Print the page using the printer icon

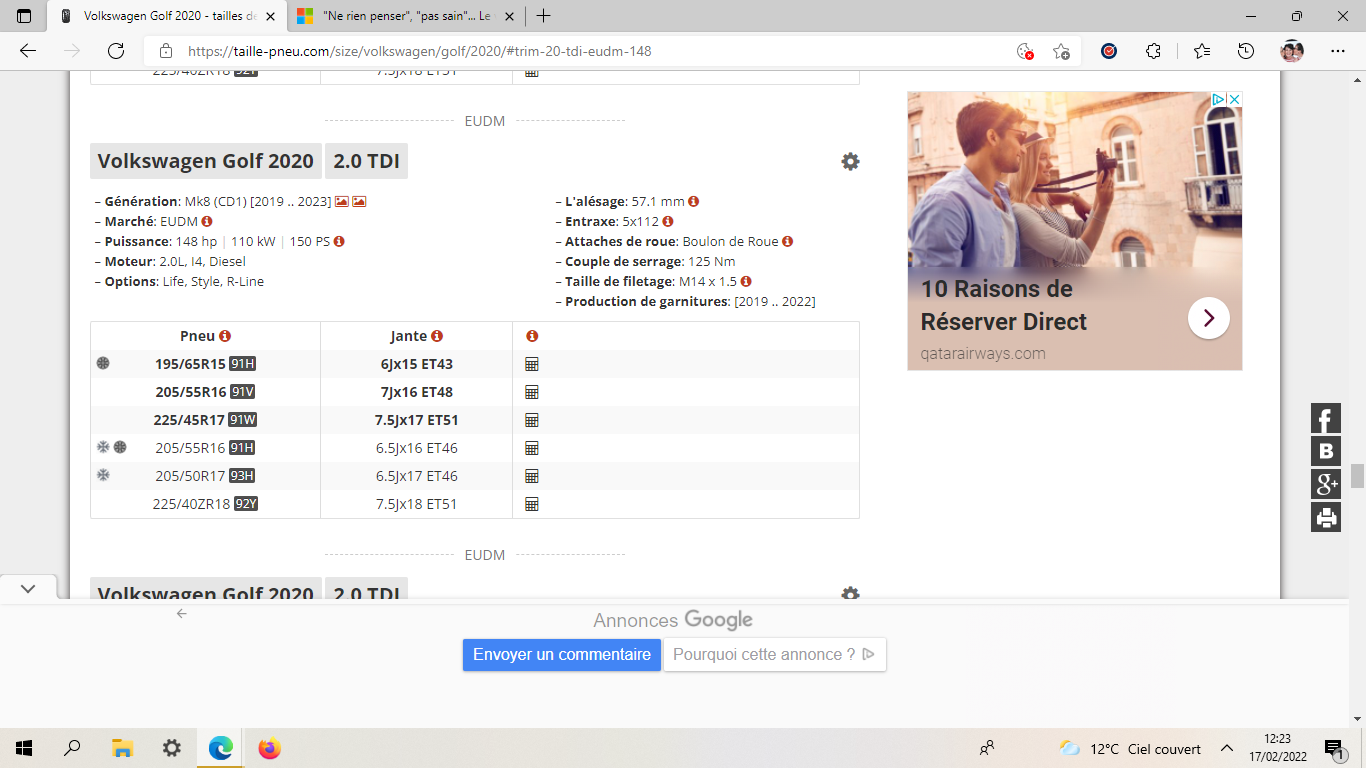[1326, 517]
